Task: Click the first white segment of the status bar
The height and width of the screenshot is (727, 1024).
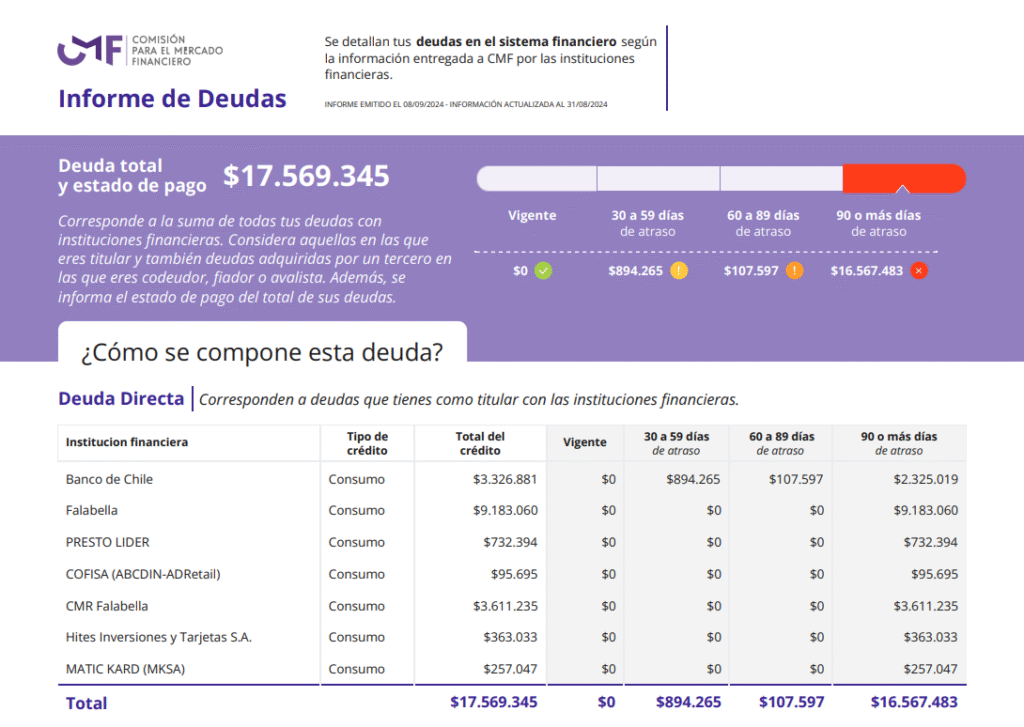Action: coord(537,178)
